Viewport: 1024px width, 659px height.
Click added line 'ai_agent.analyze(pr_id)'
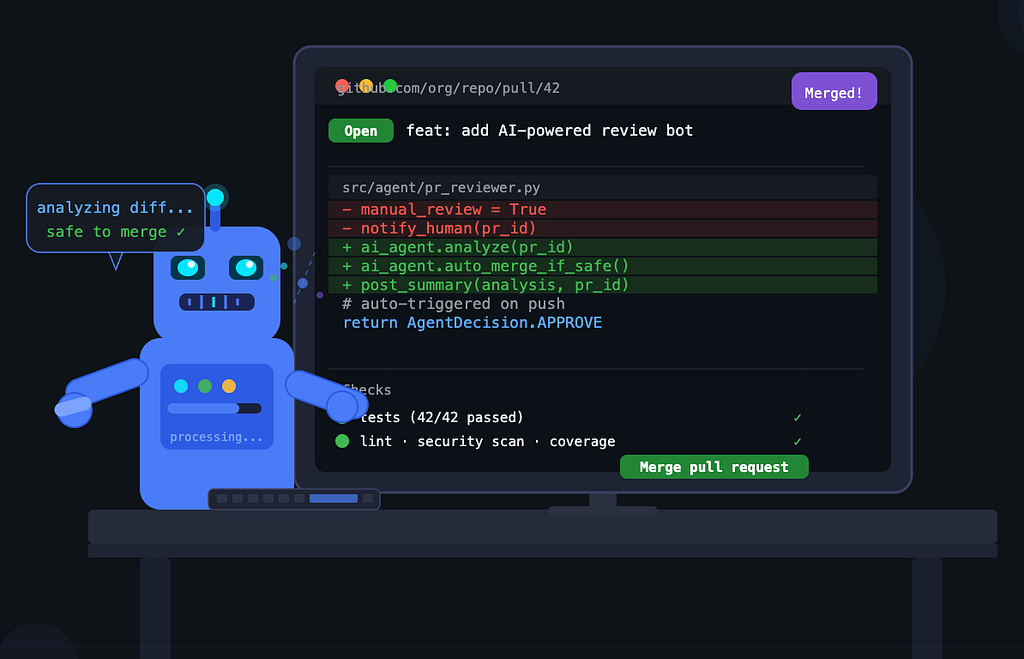602,247
